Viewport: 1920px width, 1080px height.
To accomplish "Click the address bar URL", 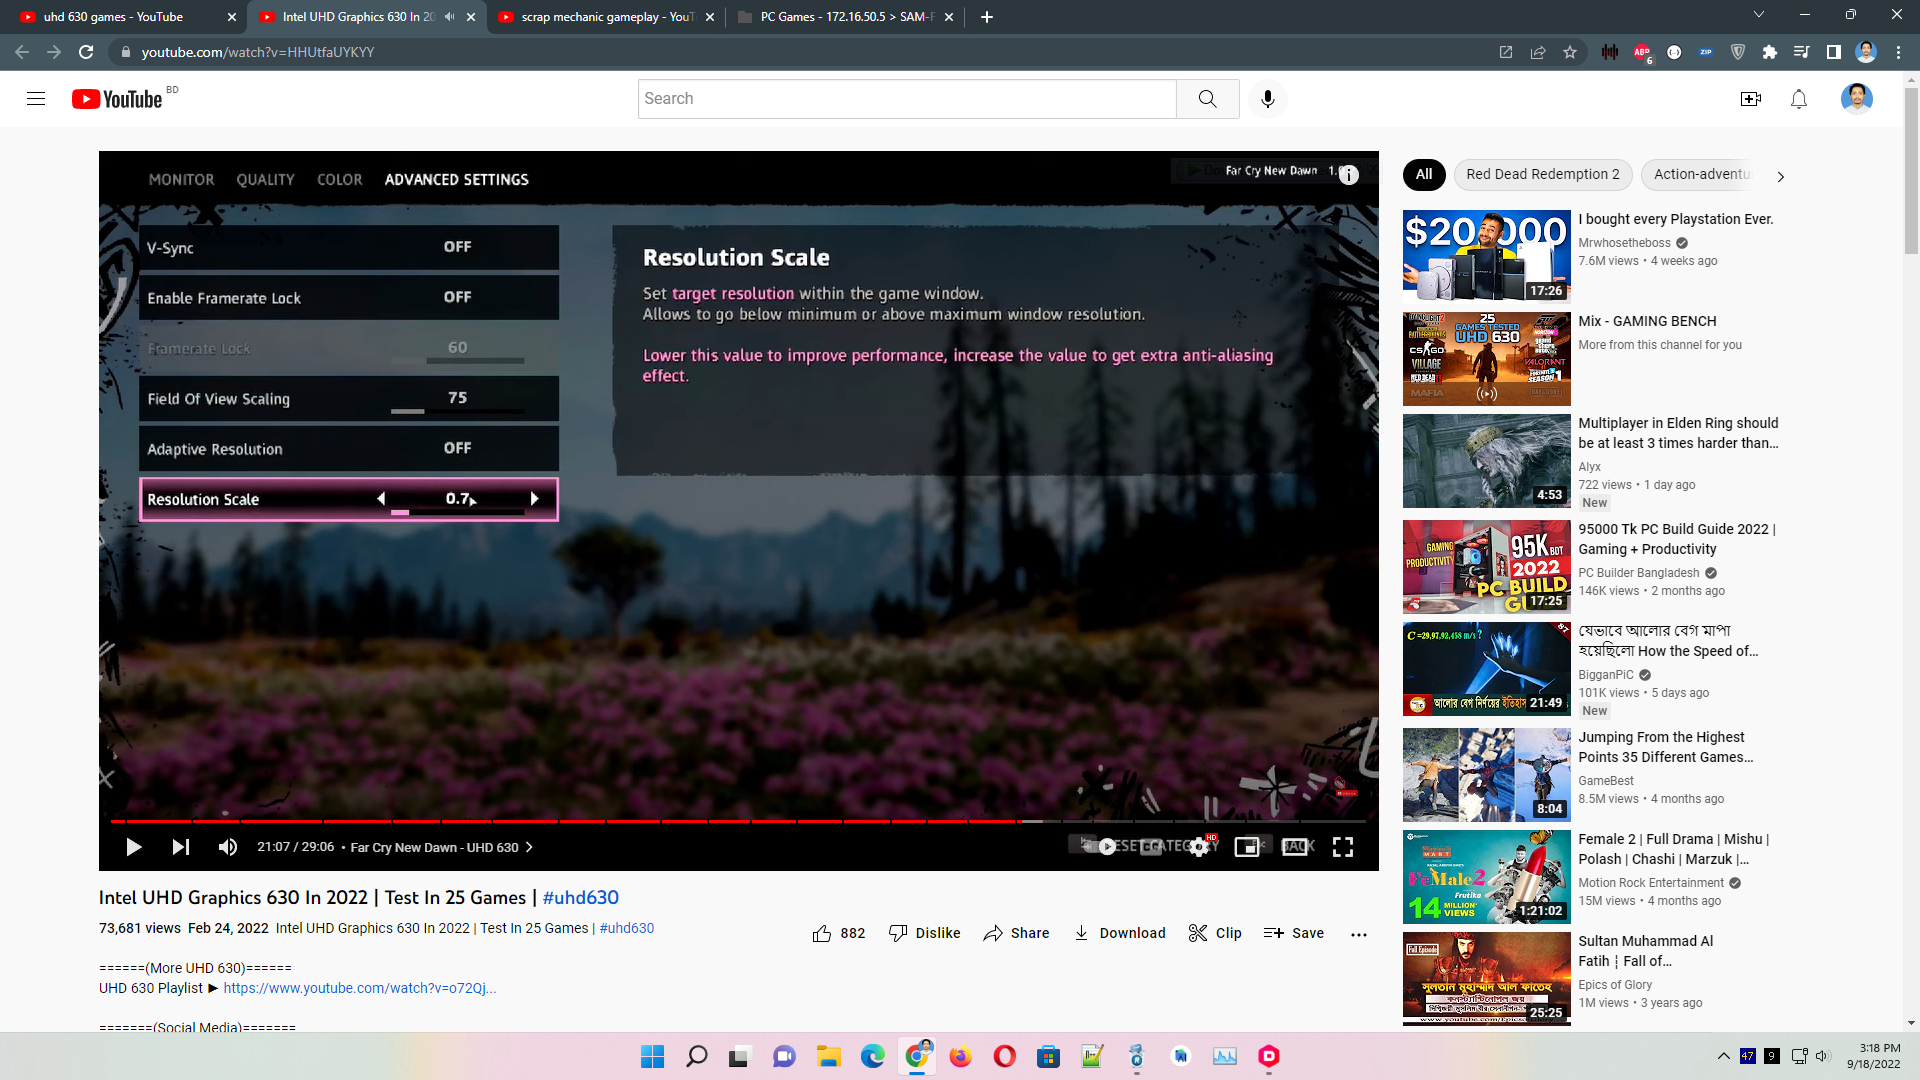I will point(258,52).
